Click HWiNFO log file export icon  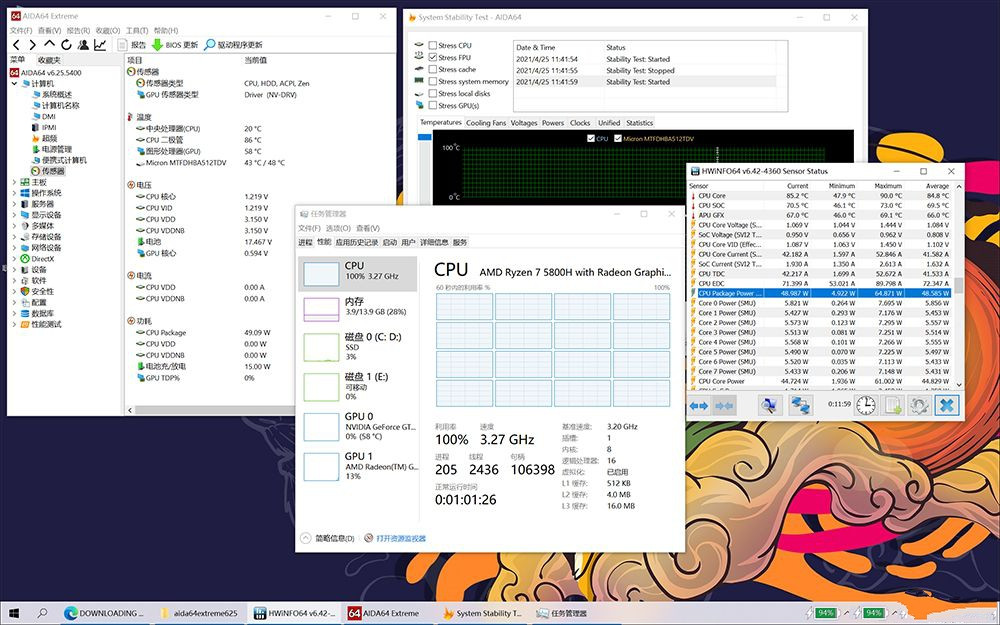(x=893, y=405)
